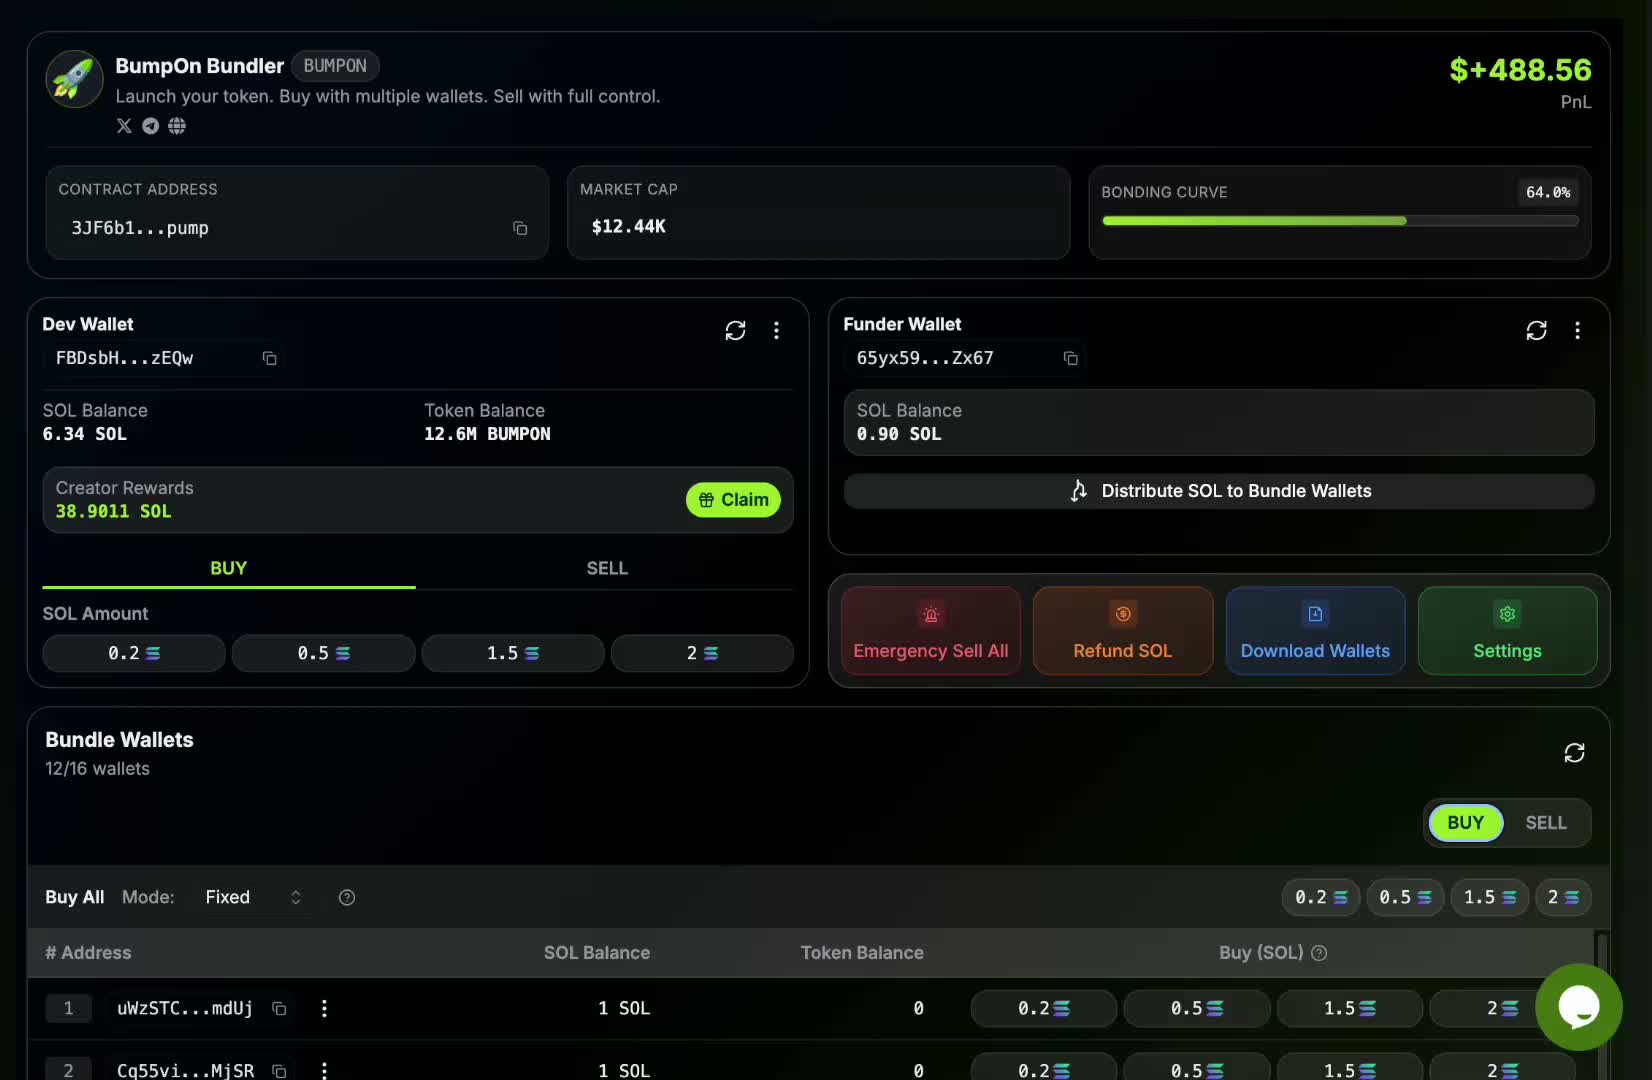The width and height of the screenshot is (1652, 1080).
Task: Distribute SOL to Bundle Wallets
Action: [x=1219, y=491]
